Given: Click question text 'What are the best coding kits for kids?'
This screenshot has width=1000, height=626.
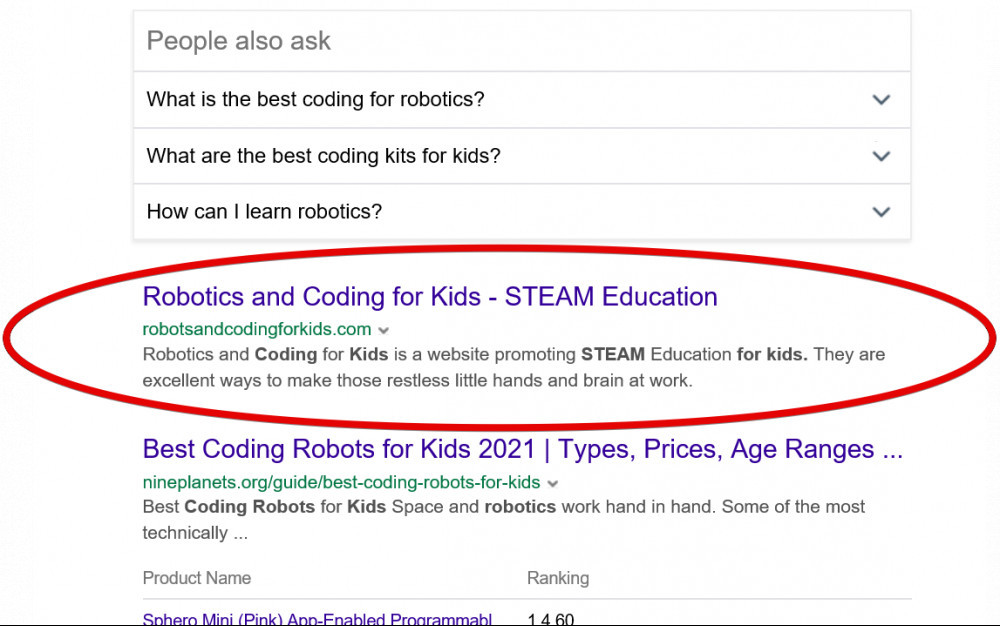Looking at the screenshot, I should [x=323, y=156].
